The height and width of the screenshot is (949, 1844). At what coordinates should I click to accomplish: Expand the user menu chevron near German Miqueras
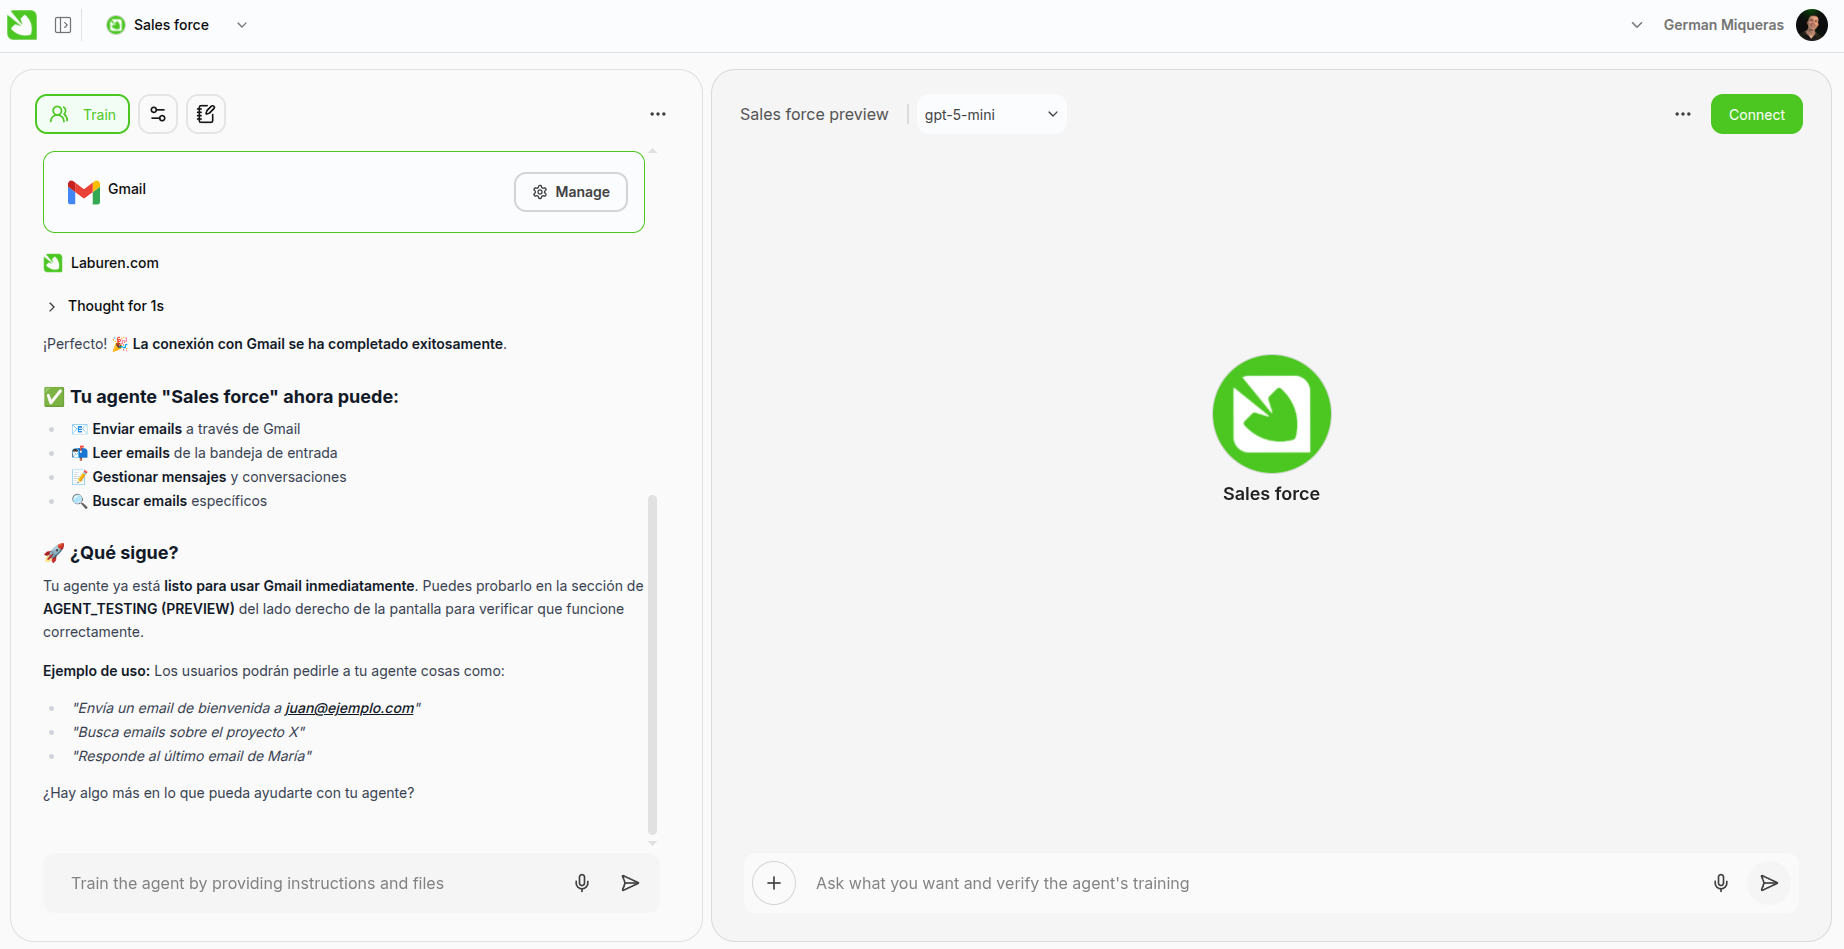click(1637, 25)
